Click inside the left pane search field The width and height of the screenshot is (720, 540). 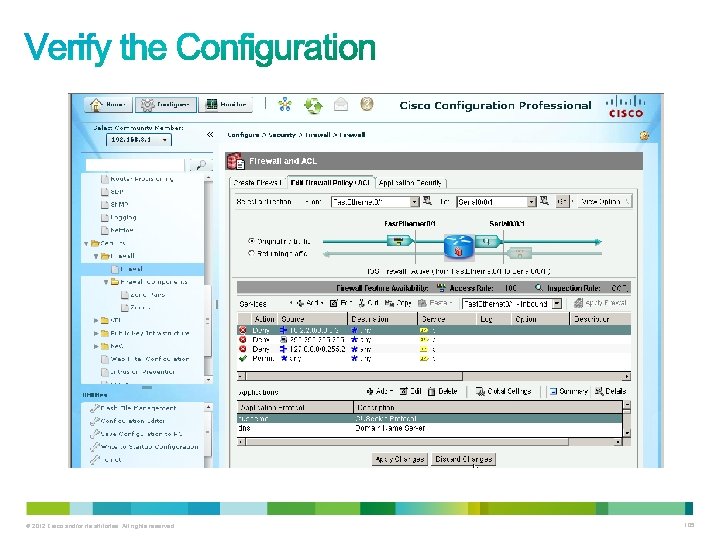(x=135, y=165)
